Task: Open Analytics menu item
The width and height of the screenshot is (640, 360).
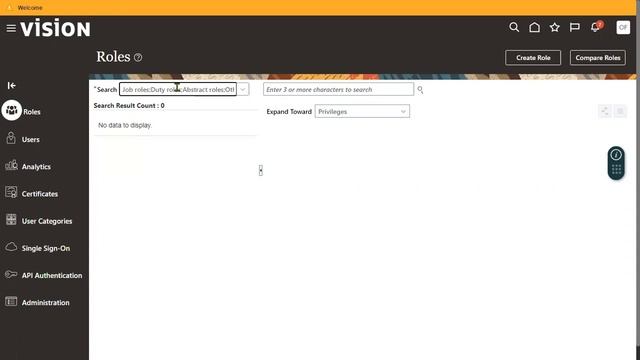Action: pyautogui.click(x=36, y=167)
